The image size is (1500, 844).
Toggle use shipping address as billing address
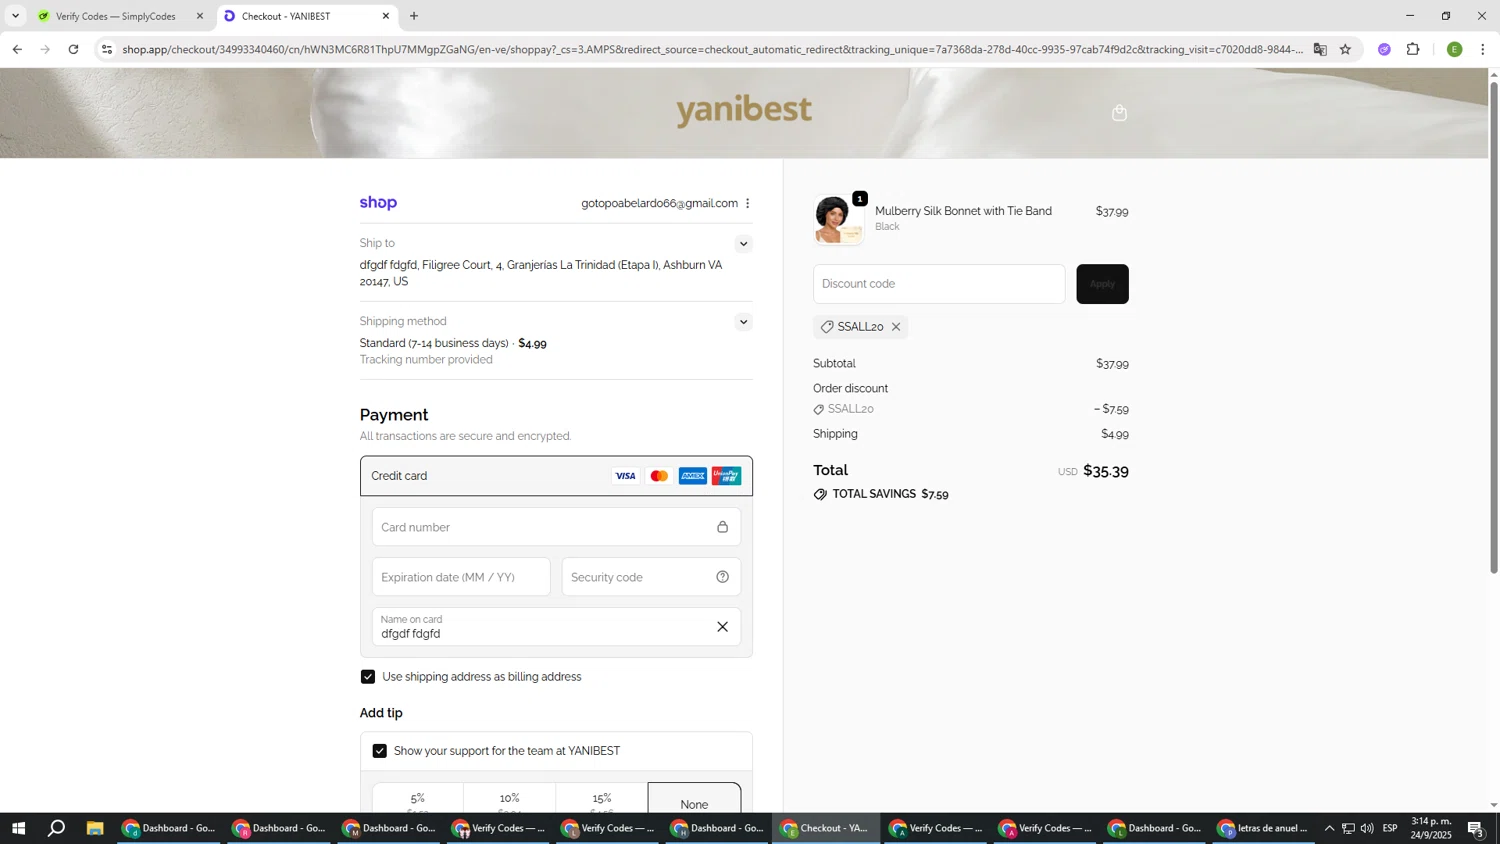coord(368,677)
